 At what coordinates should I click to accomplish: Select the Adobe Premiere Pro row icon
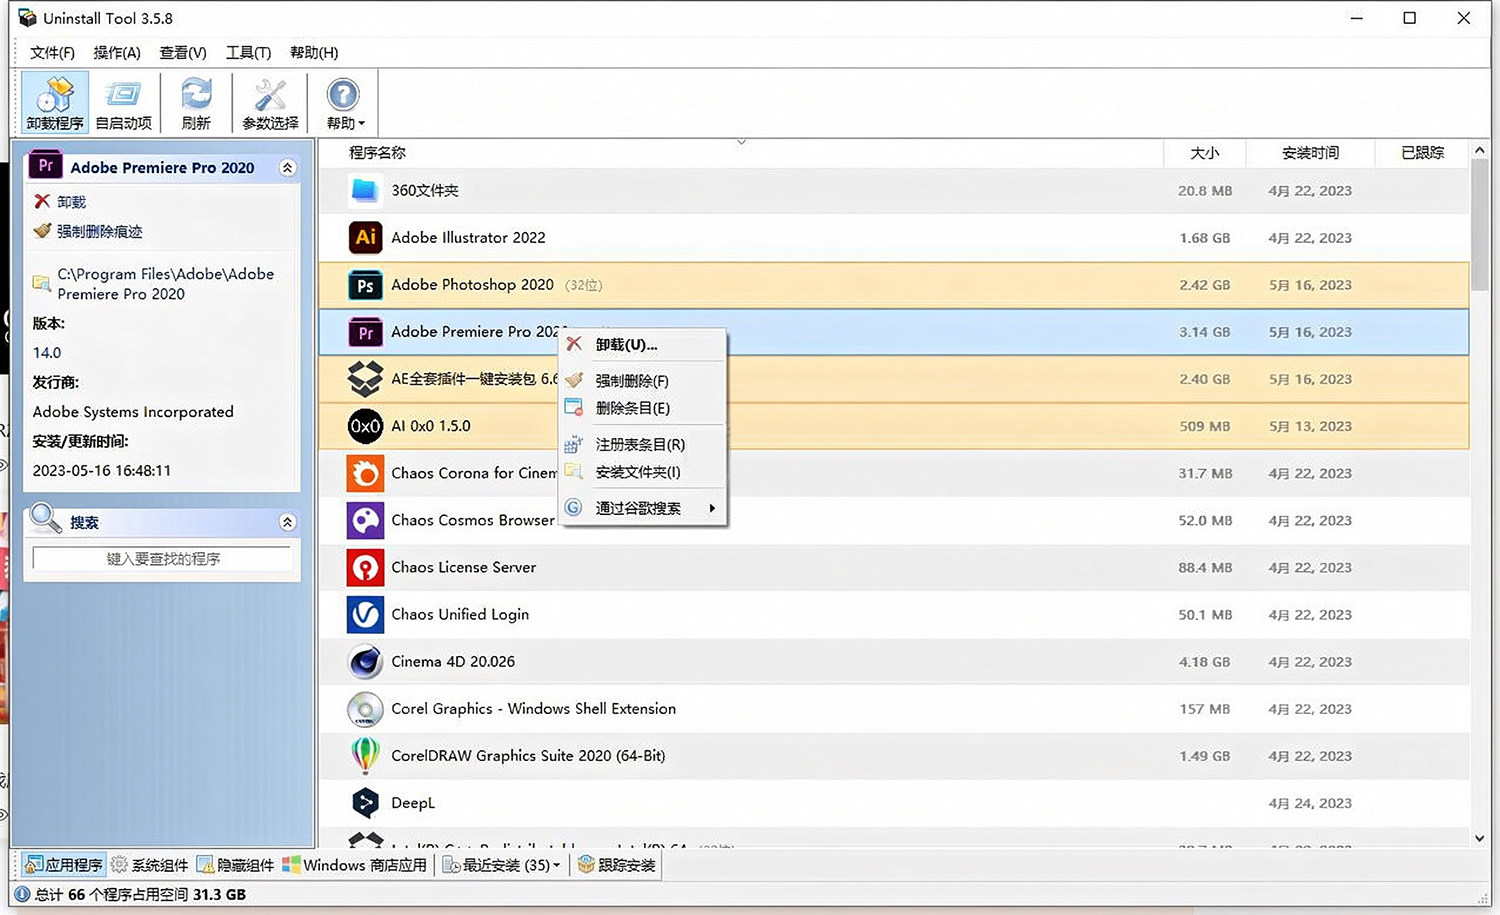pyautogui.click(x=365, y=332)
